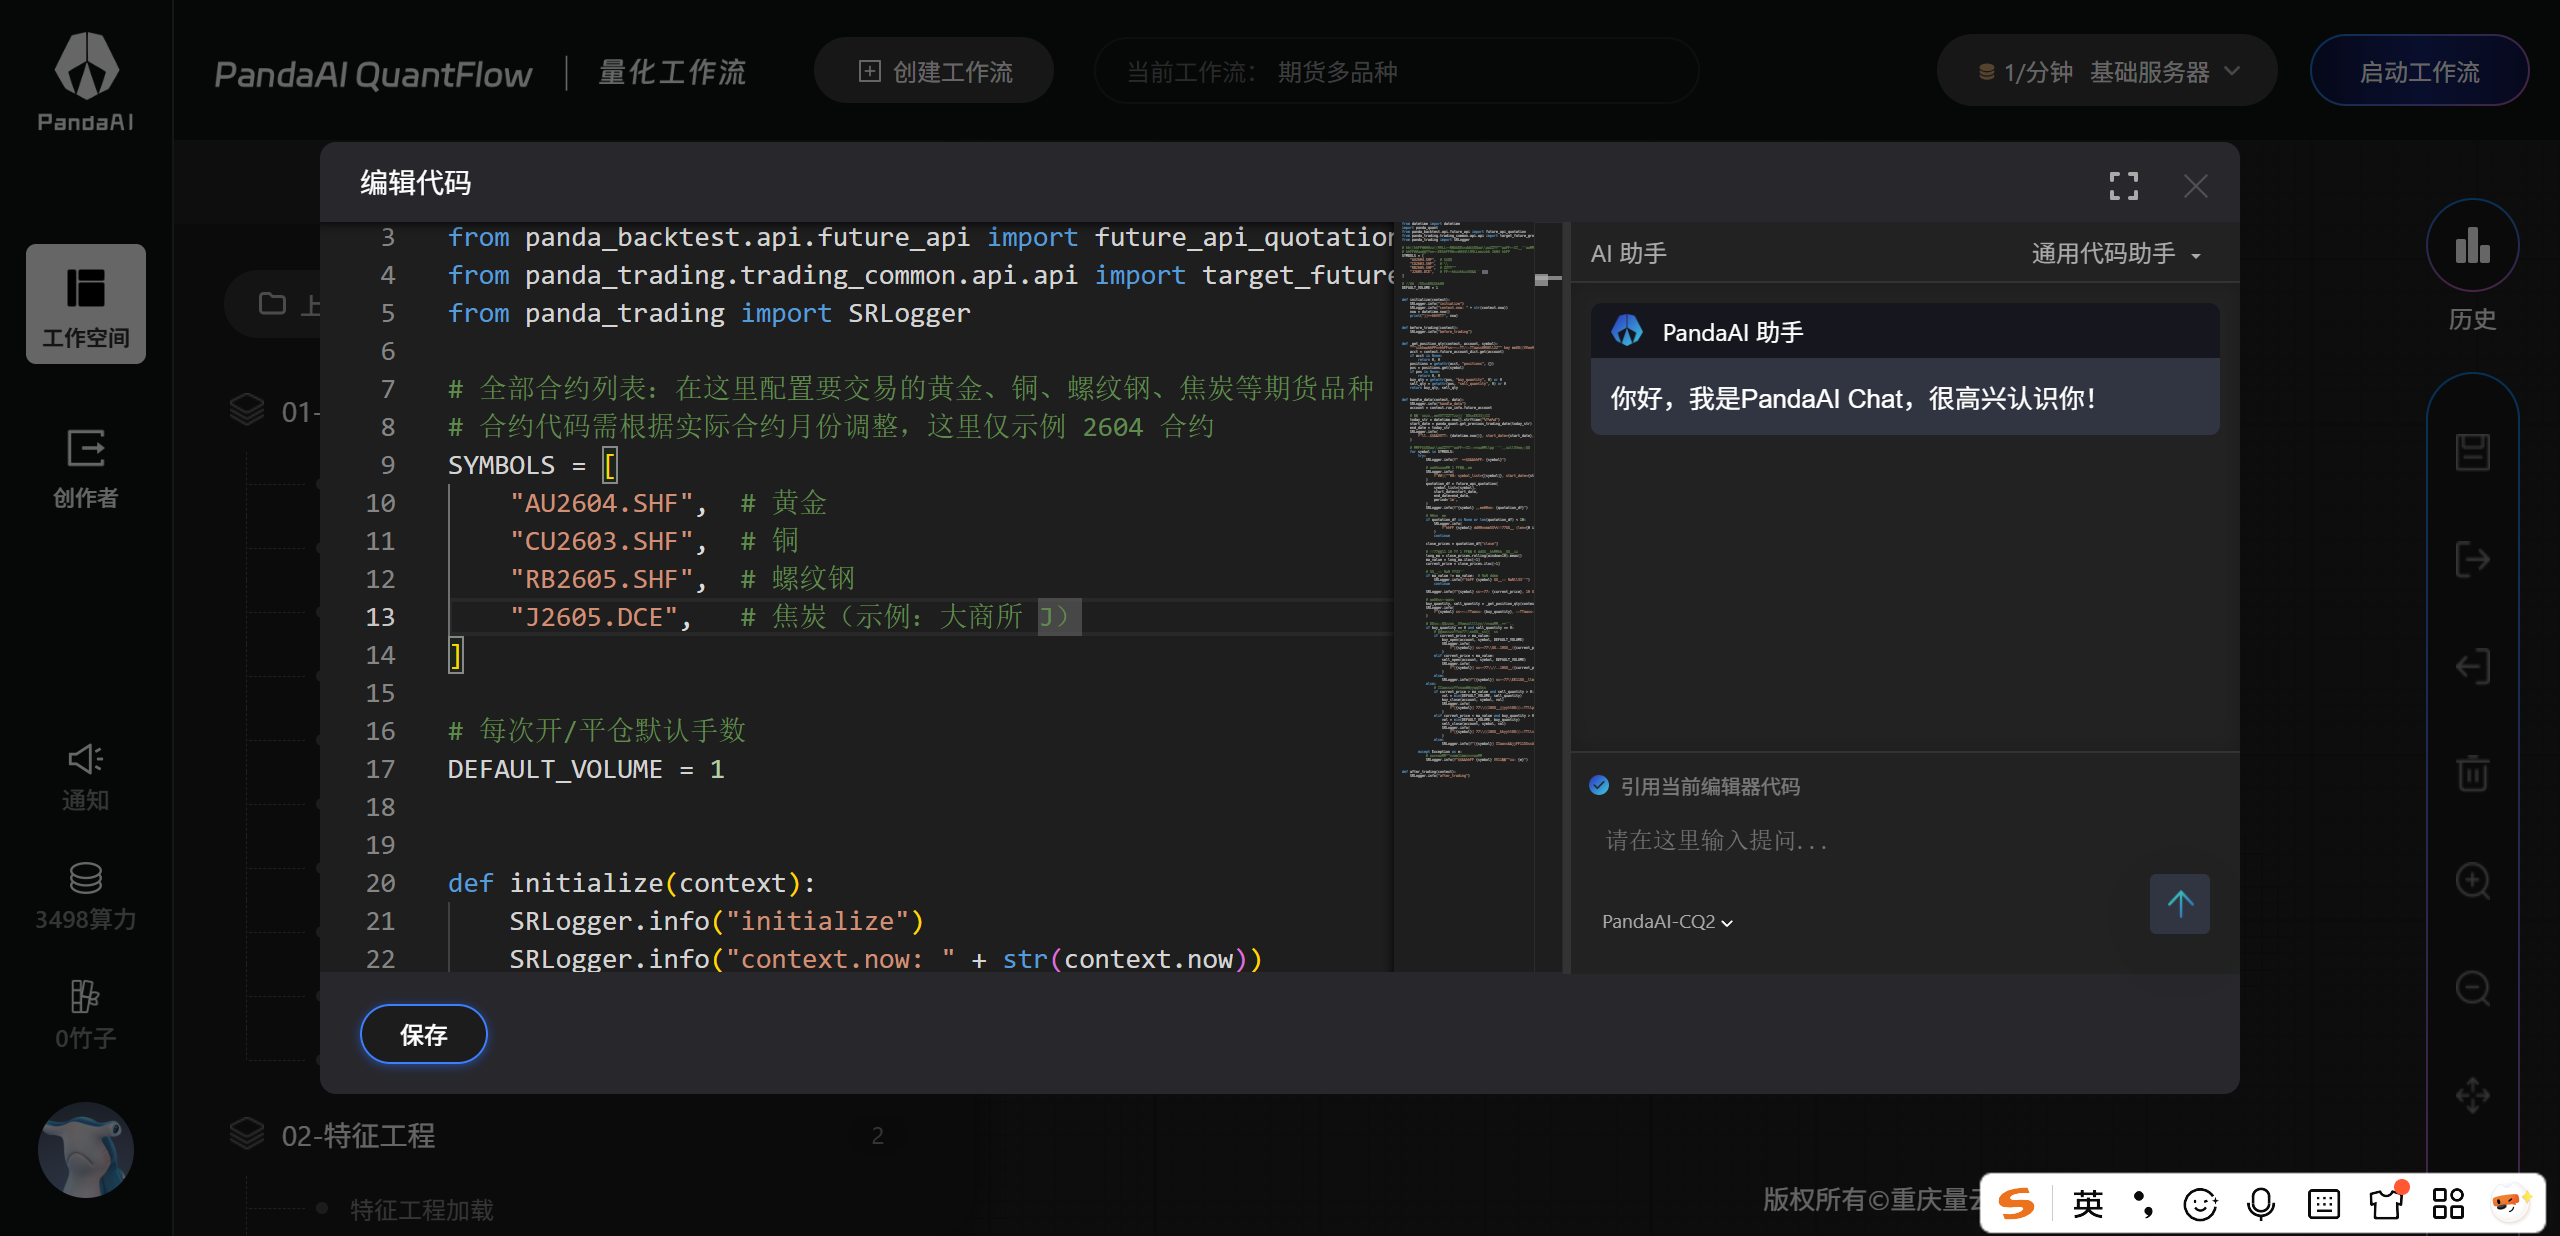Click the import icon in right toolbar
The width and height of the screenshot is (2560, 1236).
point(2472,666)
